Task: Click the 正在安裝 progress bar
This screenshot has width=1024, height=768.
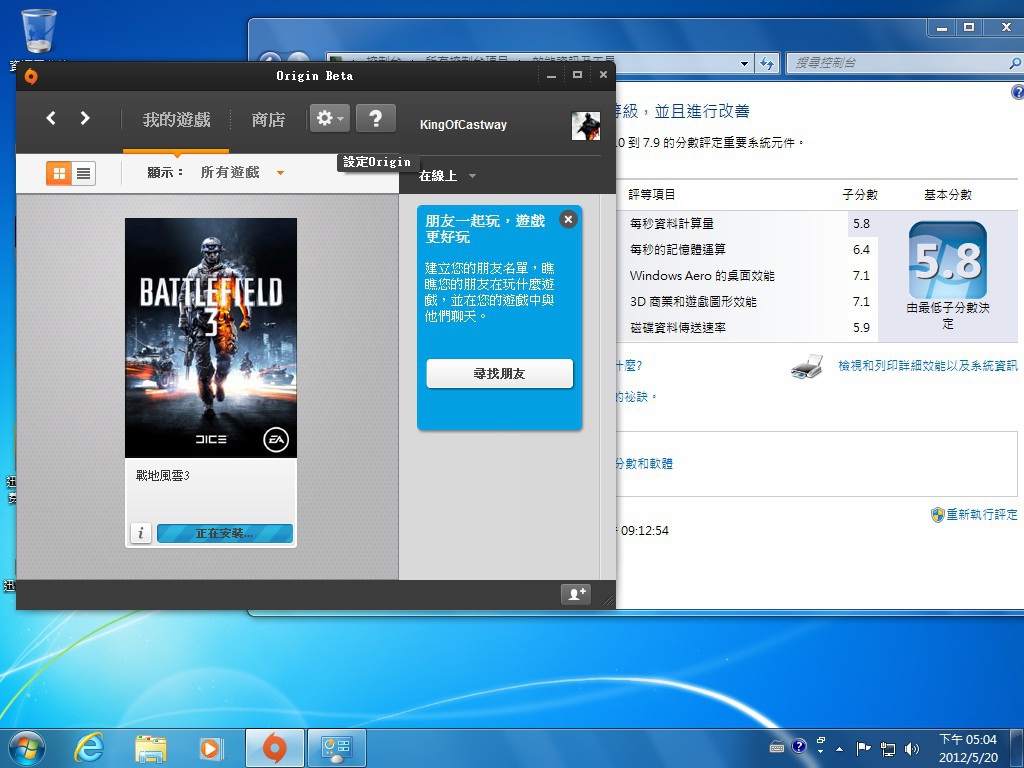Action: 224,534
